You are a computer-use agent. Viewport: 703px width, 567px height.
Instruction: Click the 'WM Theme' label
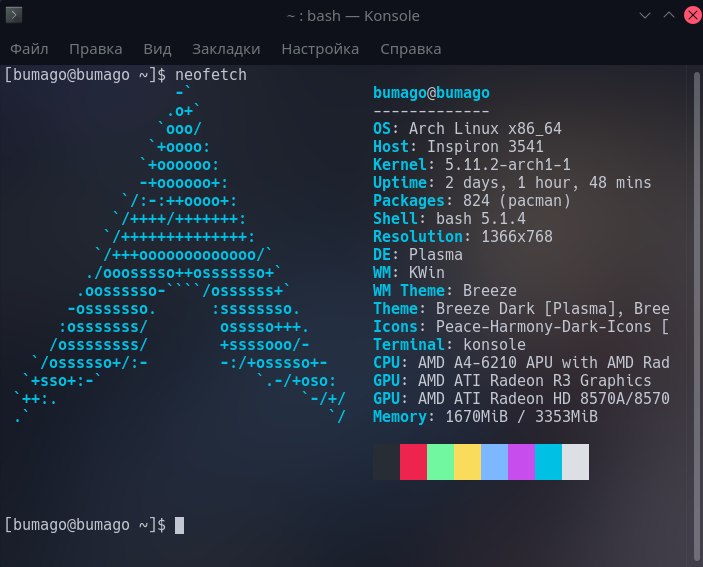[x=409, y=290]
